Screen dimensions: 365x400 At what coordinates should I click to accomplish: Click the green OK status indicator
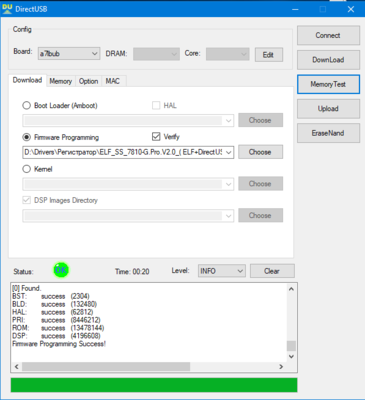tap(61, 270)
